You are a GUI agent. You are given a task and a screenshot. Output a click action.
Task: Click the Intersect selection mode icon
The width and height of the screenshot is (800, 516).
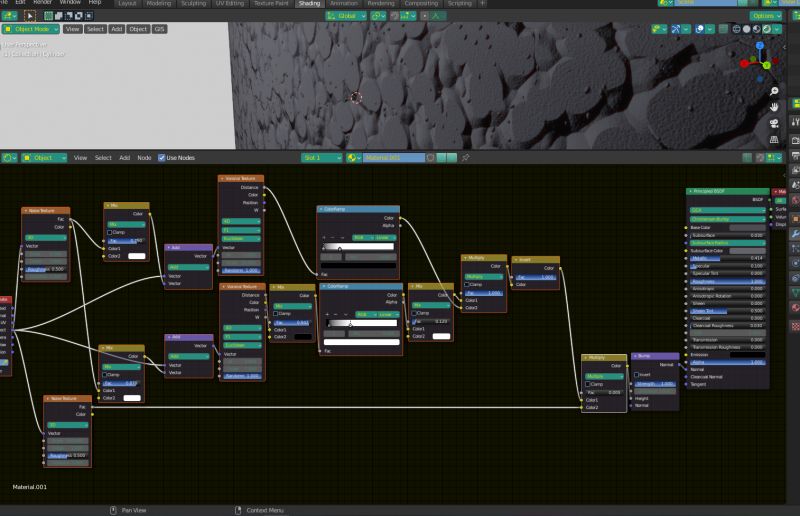(x=89, y=16)
